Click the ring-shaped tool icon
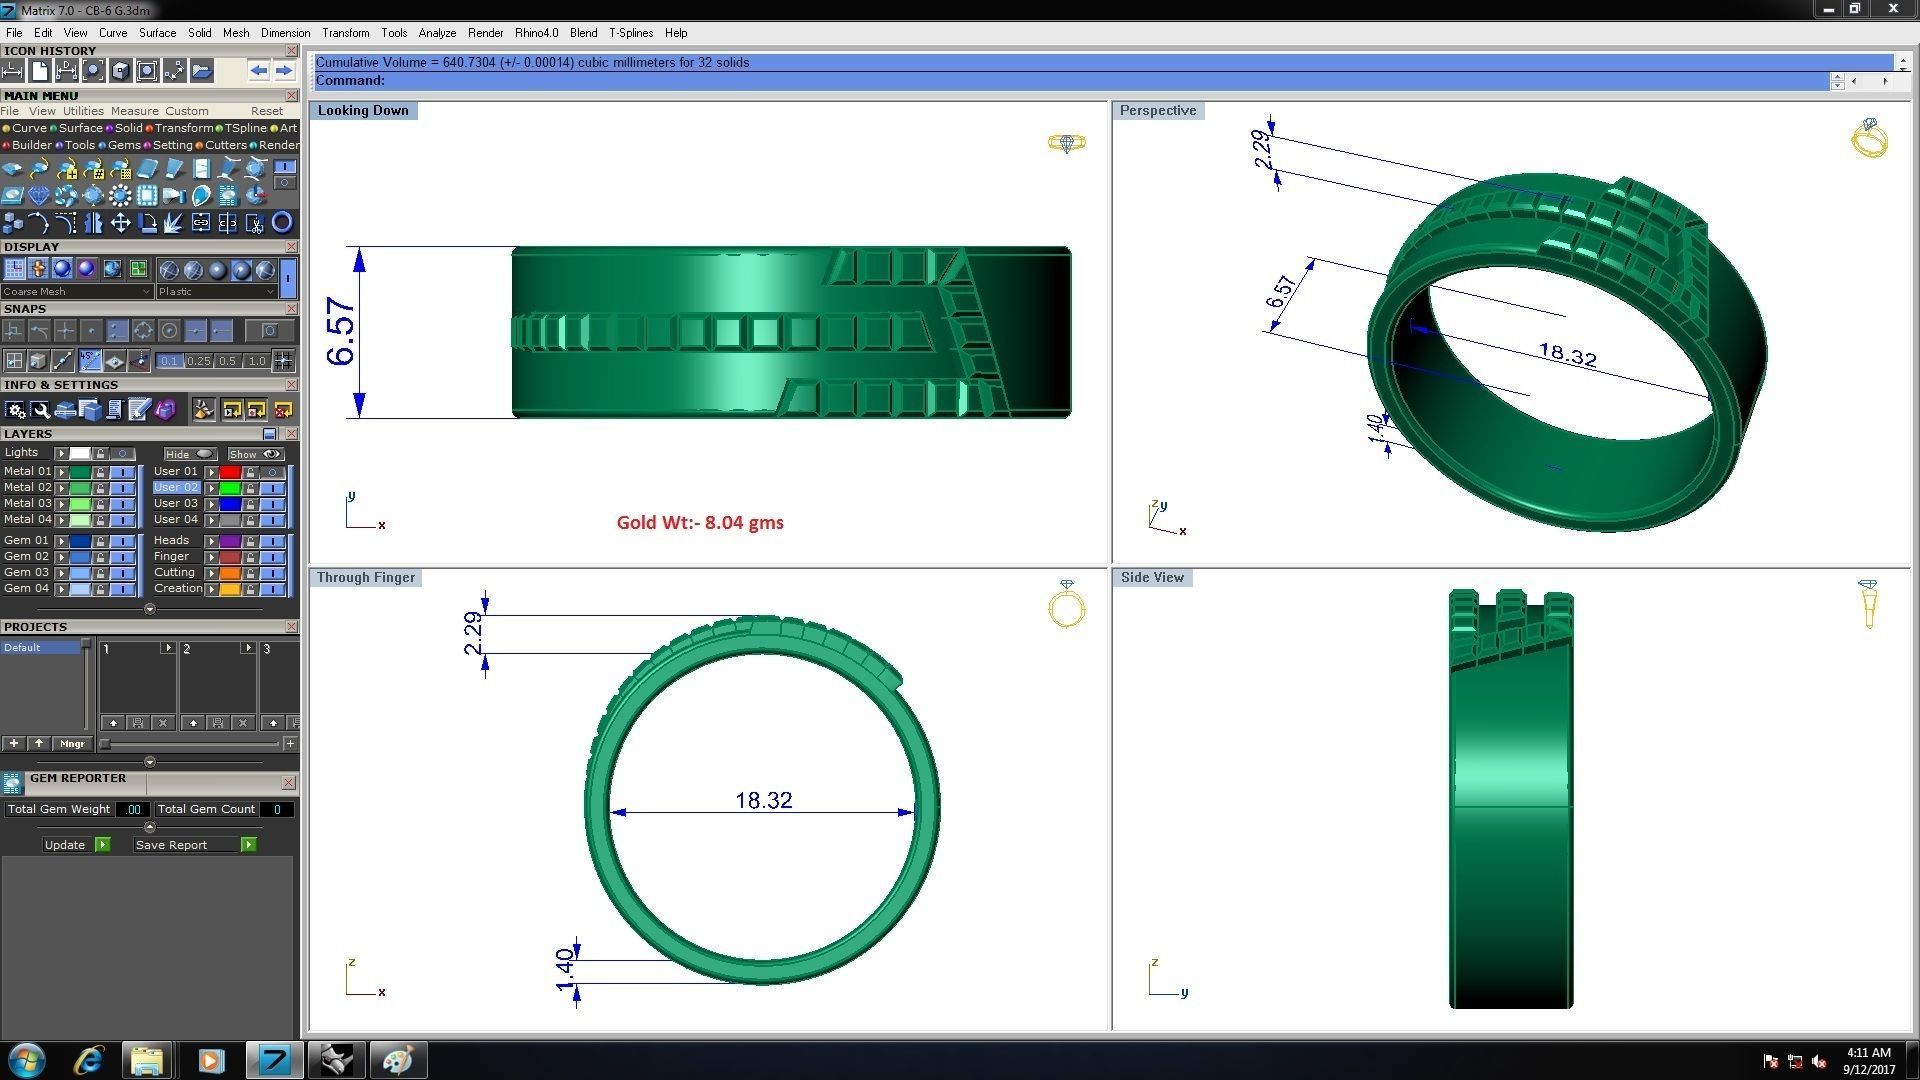This screenshot has height=1080, width=1920. coord(282,222)
